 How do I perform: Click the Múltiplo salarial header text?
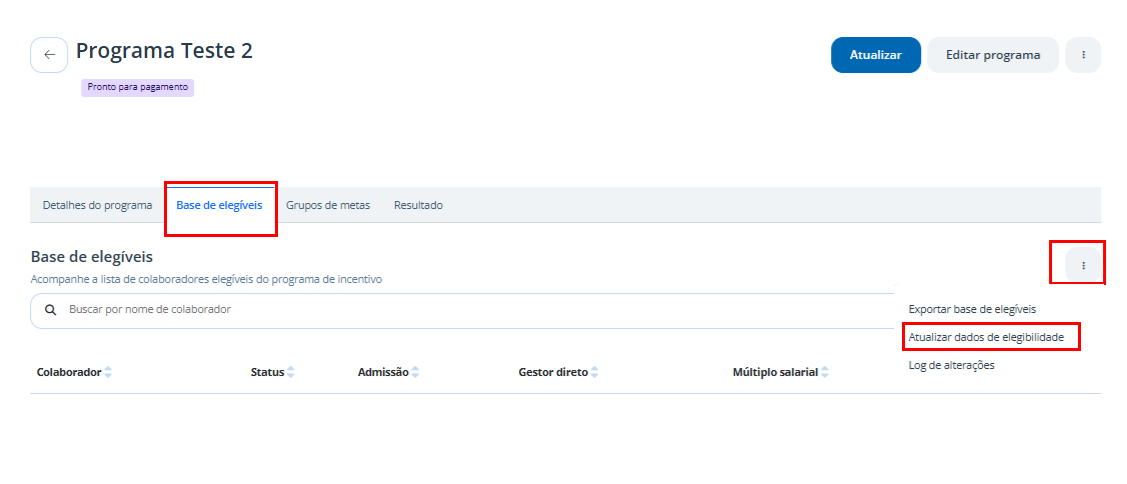pyautogui.click(x=776, y=373)
